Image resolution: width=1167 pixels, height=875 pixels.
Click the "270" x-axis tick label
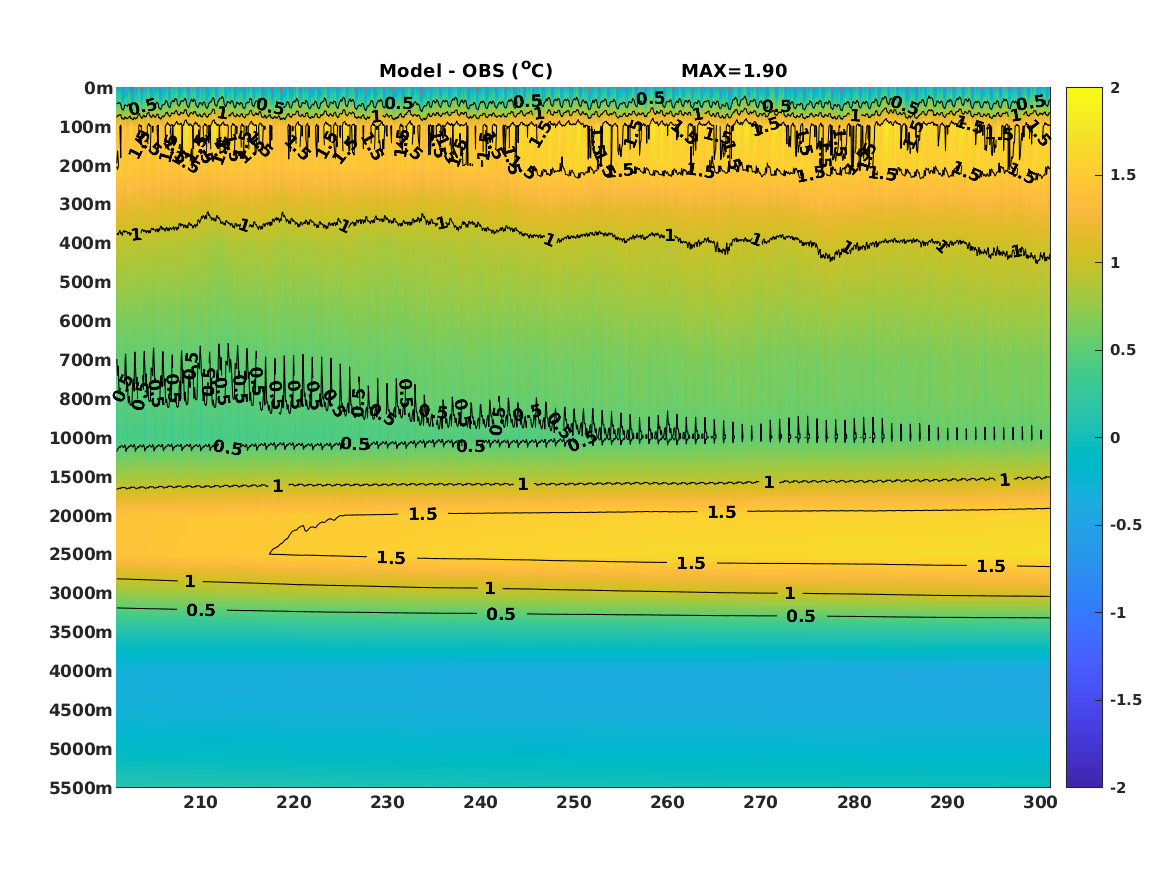coord(761,802)
